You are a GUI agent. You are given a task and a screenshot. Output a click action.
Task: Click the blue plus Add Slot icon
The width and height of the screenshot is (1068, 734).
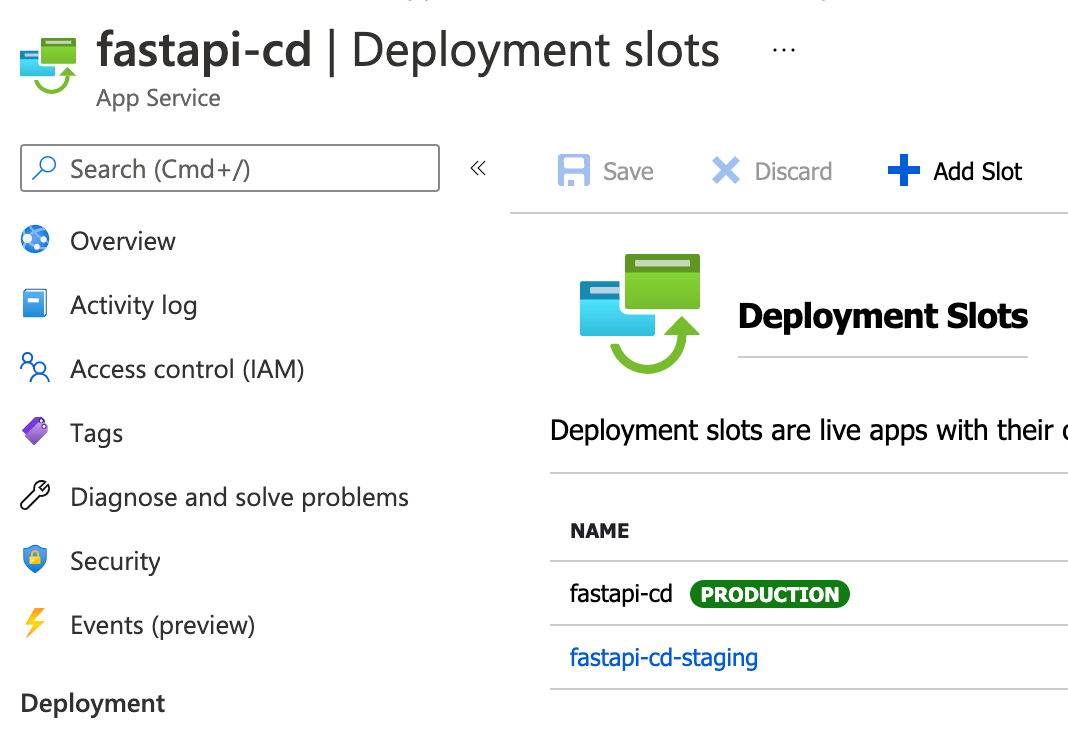903,171
